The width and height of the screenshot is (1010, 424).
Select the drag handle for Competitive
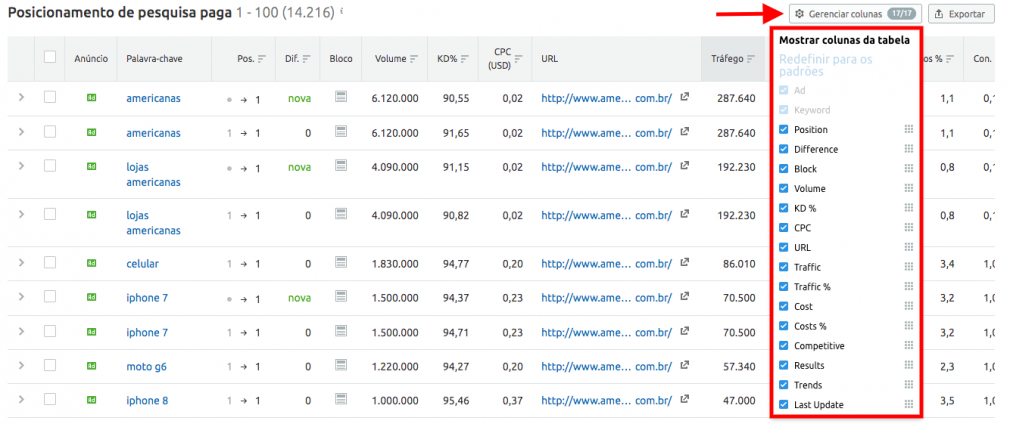[909, 345]
